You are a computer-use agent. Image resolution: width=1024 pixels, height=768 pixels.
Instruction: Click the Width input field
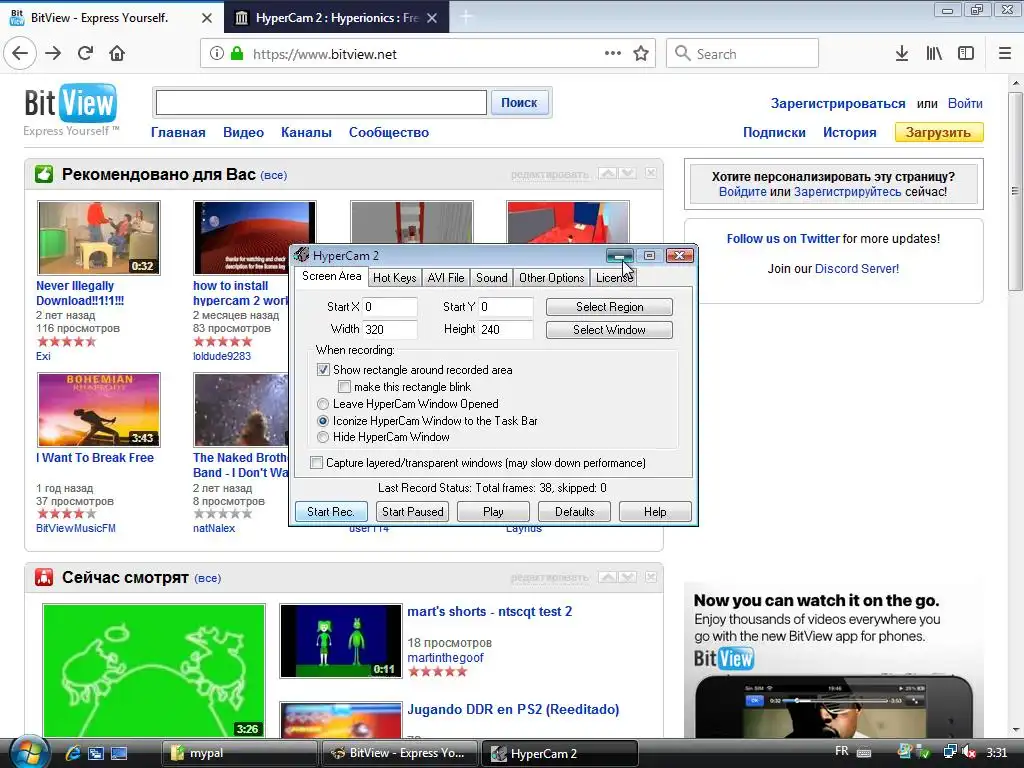(390, 329)
